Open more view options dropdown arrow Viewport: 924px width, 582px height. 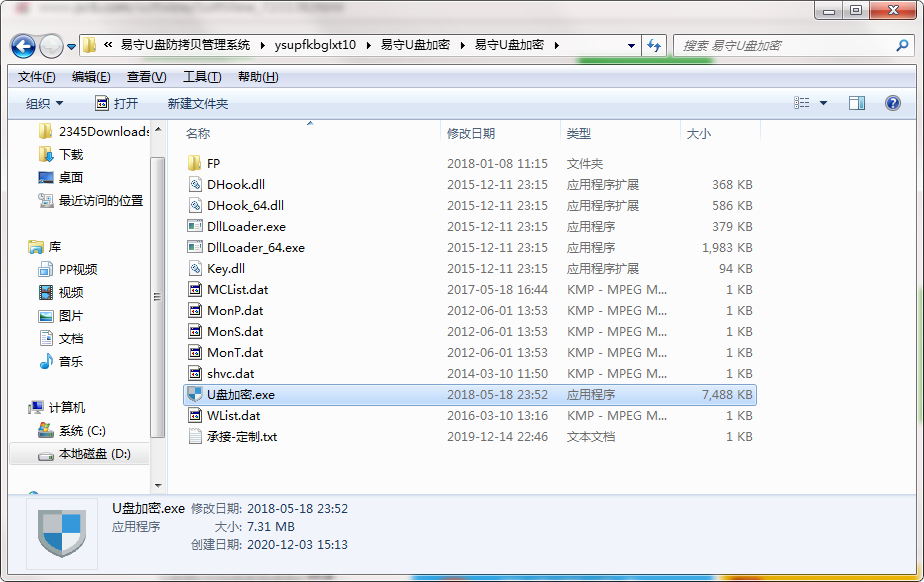pos(823,104)
